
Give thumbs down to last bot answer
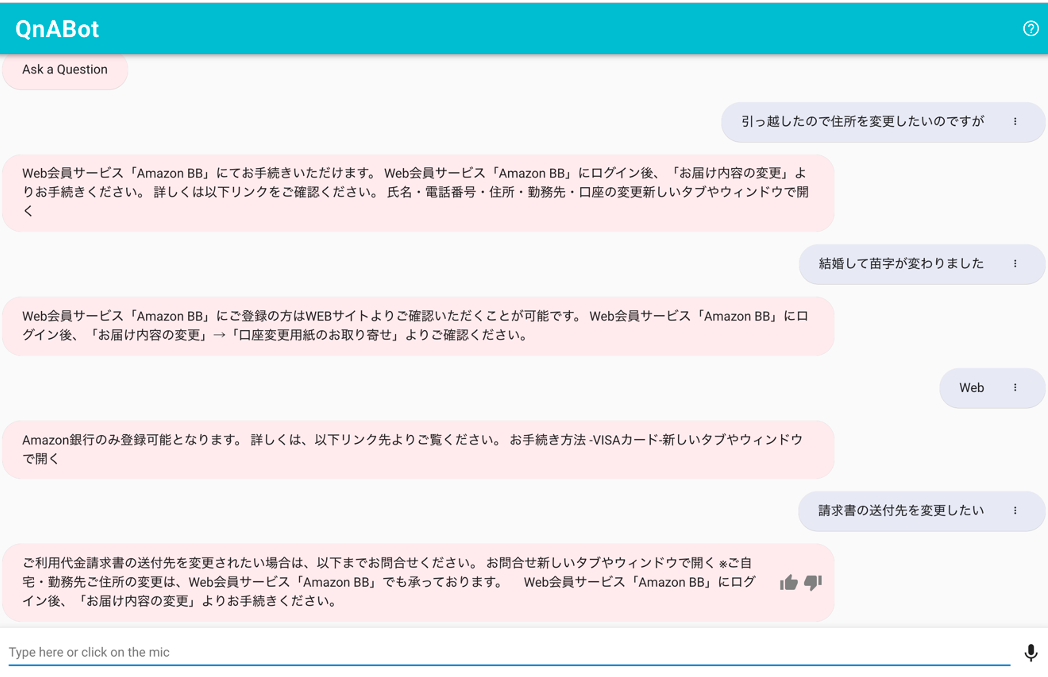[813, 583]
